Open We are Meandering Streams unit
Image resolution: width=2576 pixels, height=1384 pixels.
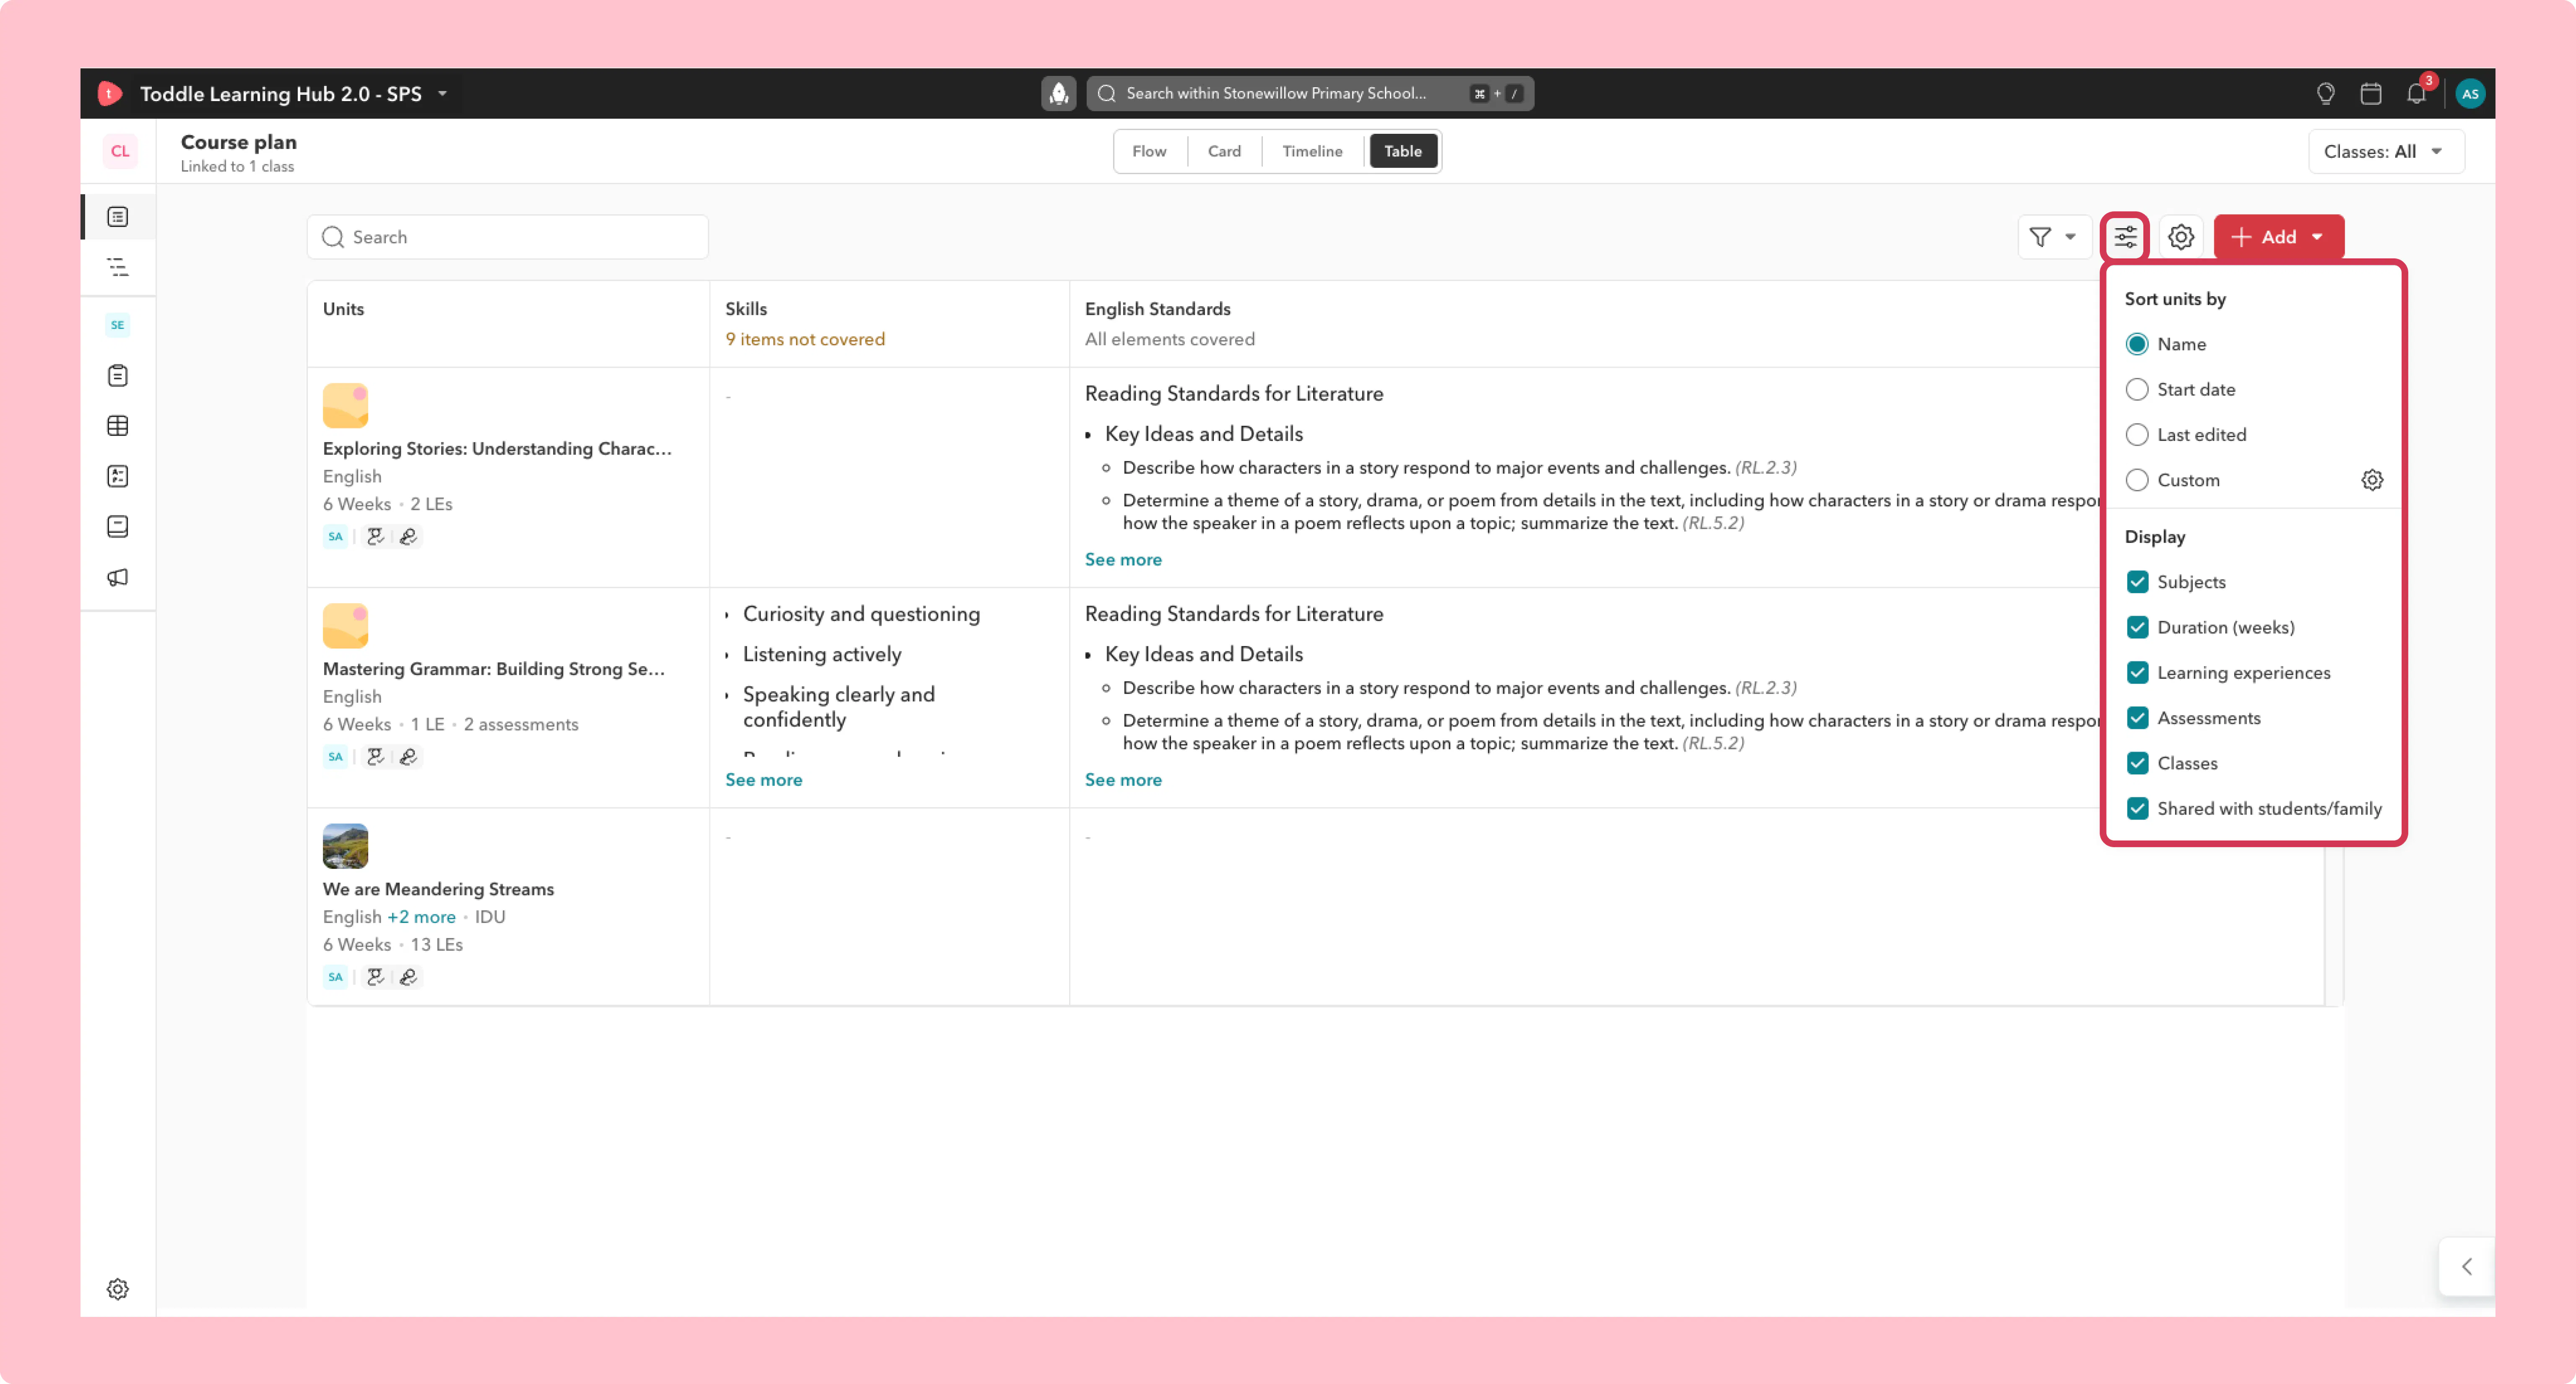click(438, 889)
